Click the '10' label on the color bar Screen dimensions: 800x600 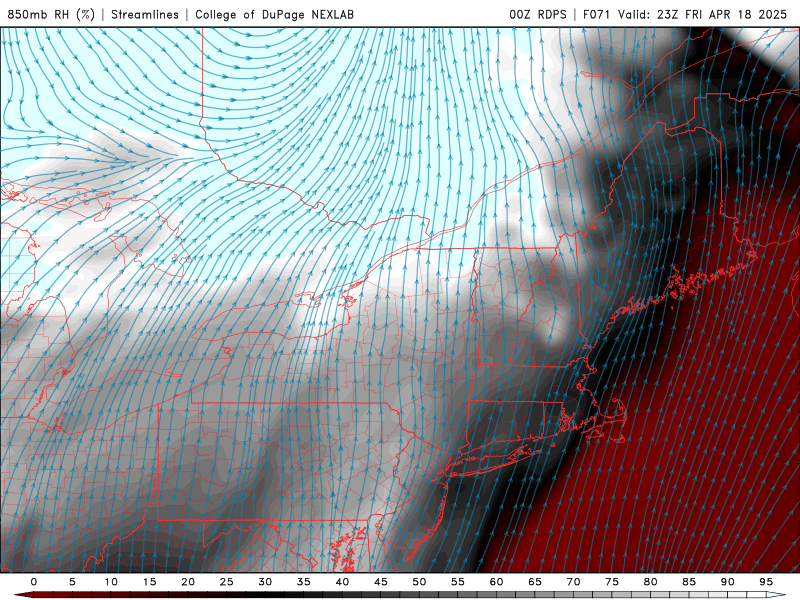point(111,582)
